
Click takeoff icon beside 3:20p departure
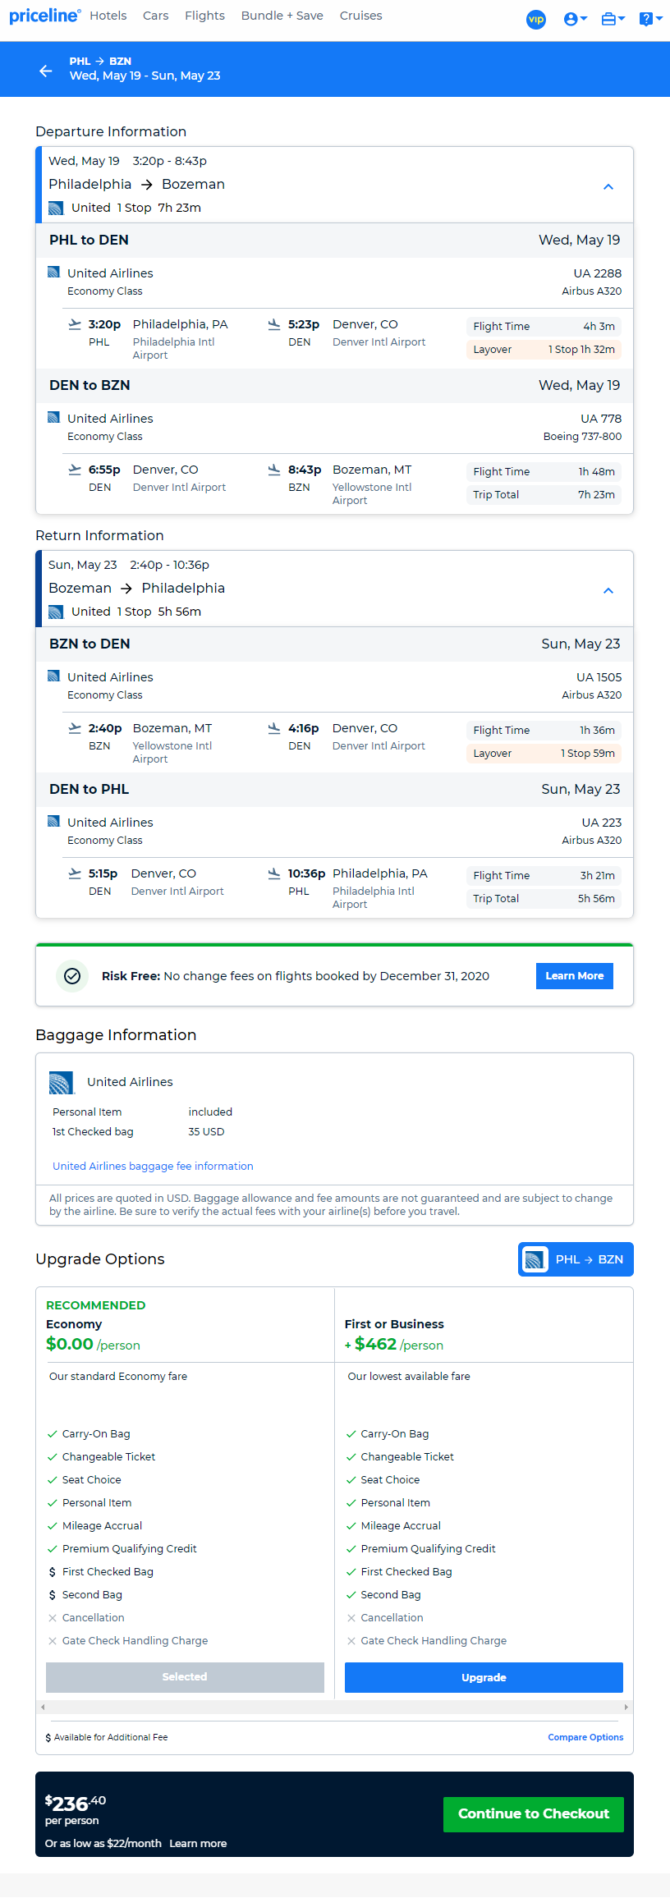[75, 324]
